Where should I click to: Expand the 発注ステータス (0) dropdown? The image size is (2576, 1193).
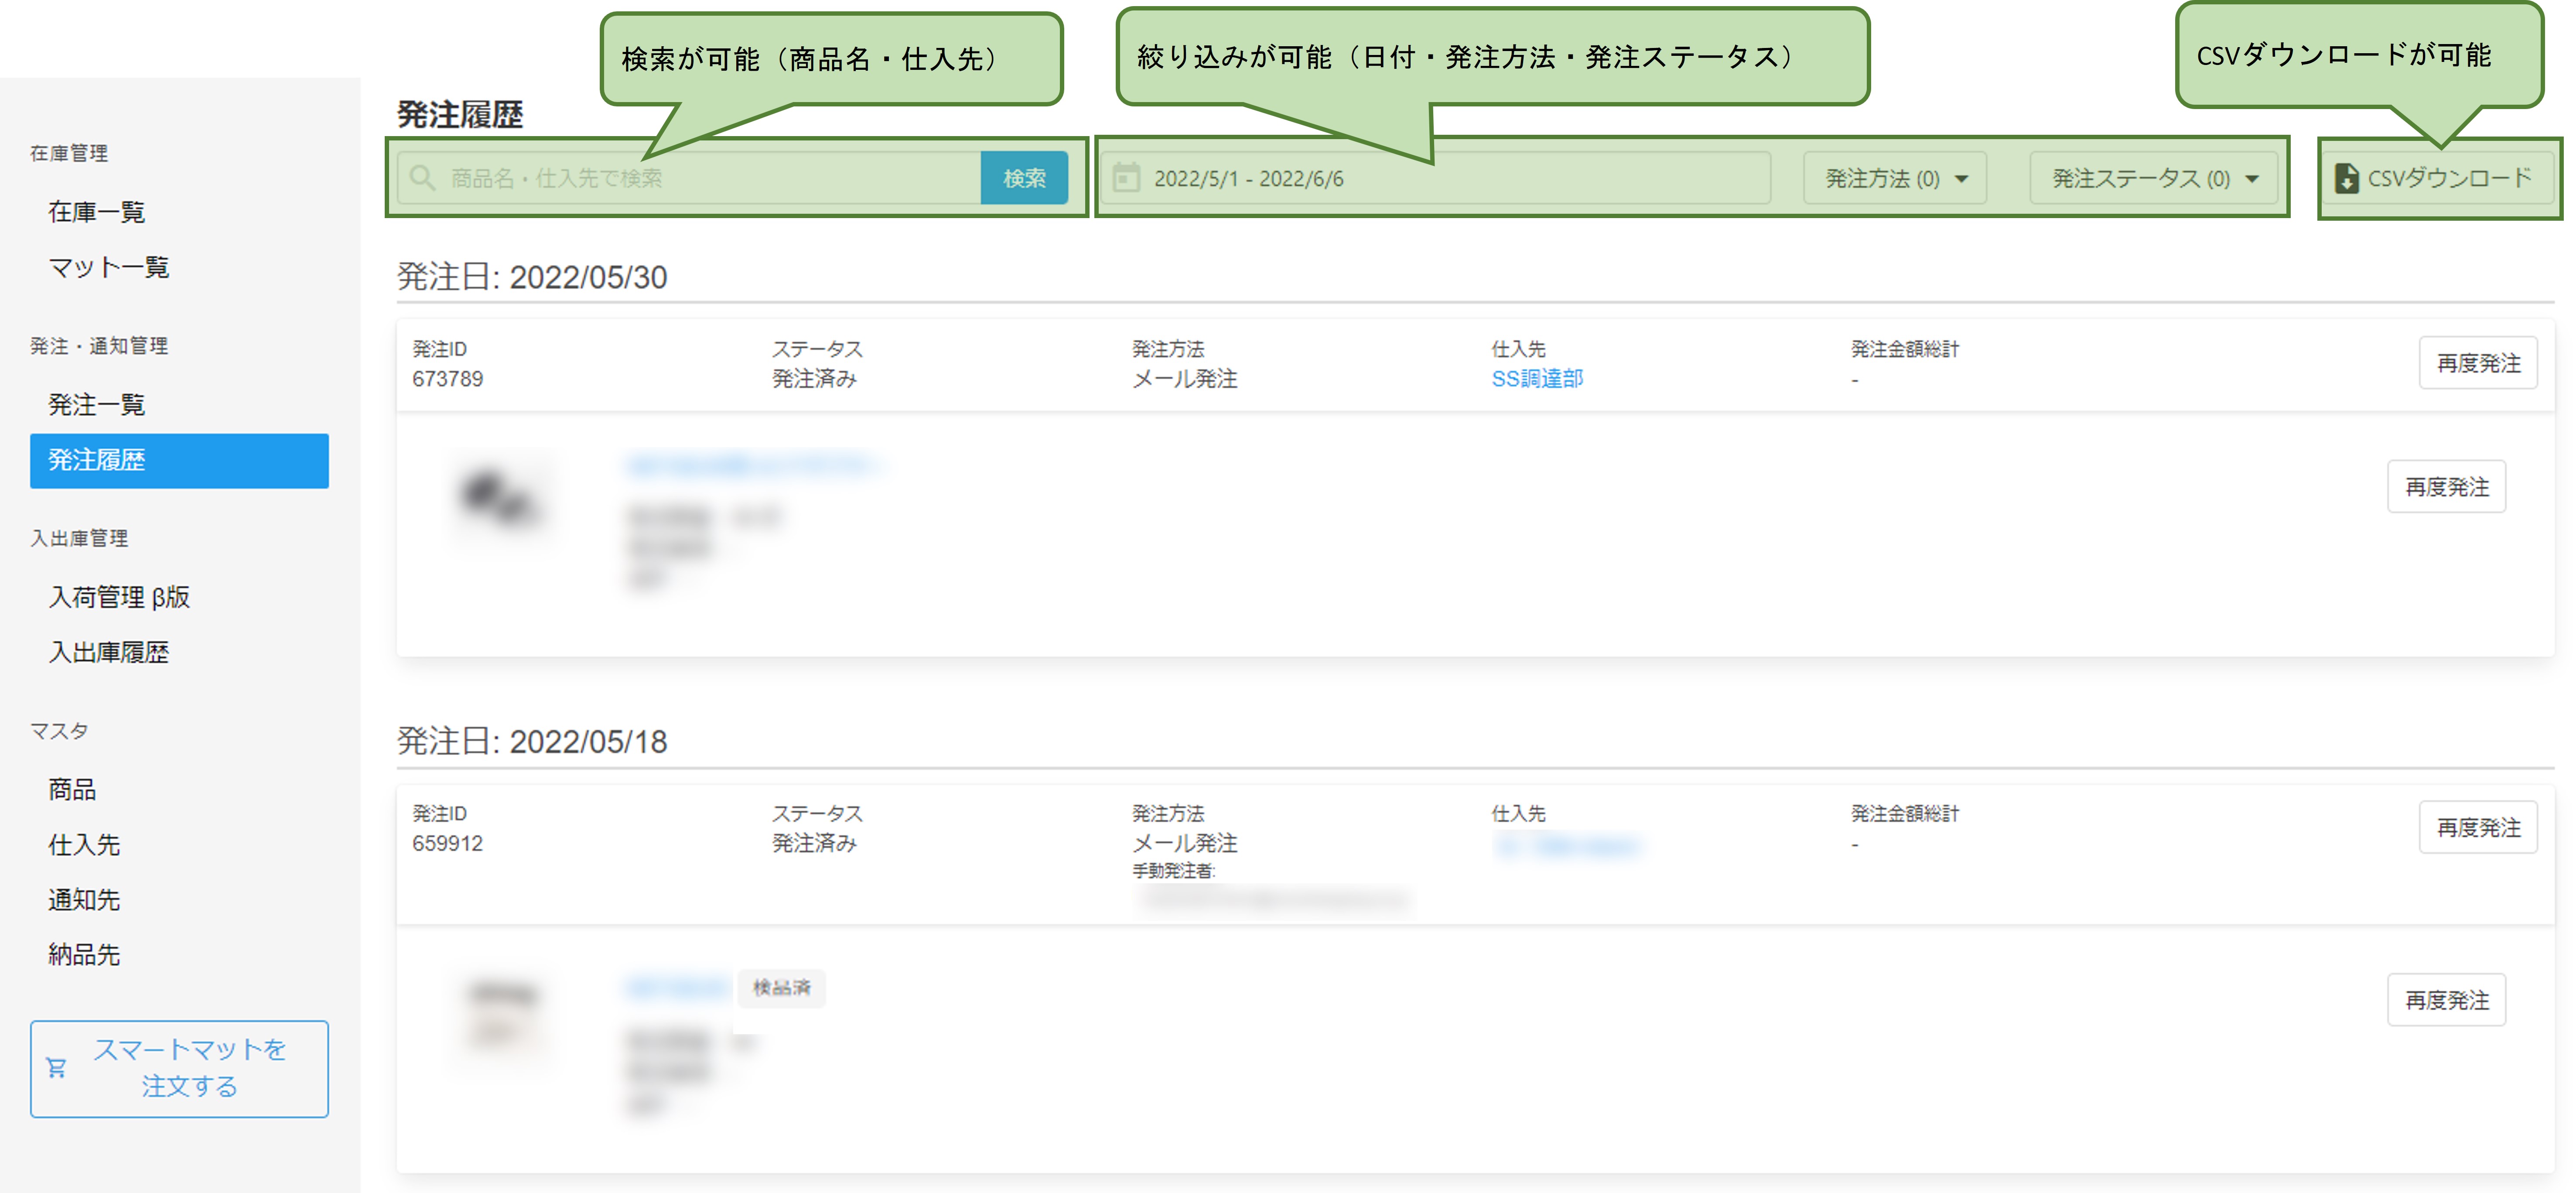tap(2154, 178)
